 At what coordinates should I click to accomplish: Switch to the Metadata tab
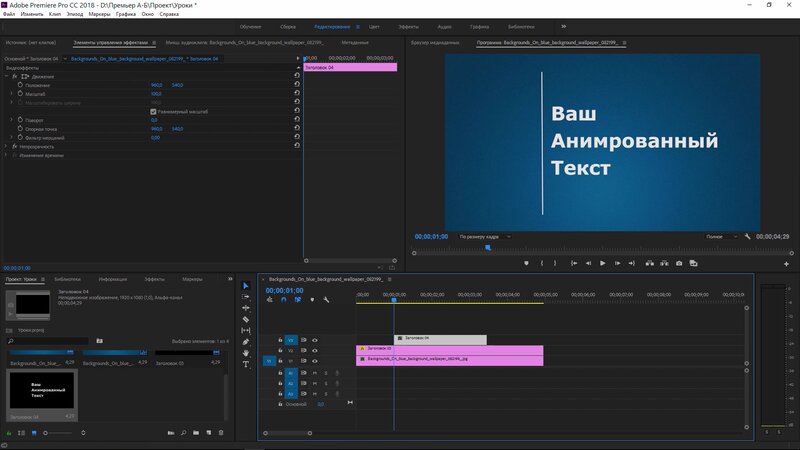click(355, 43)
